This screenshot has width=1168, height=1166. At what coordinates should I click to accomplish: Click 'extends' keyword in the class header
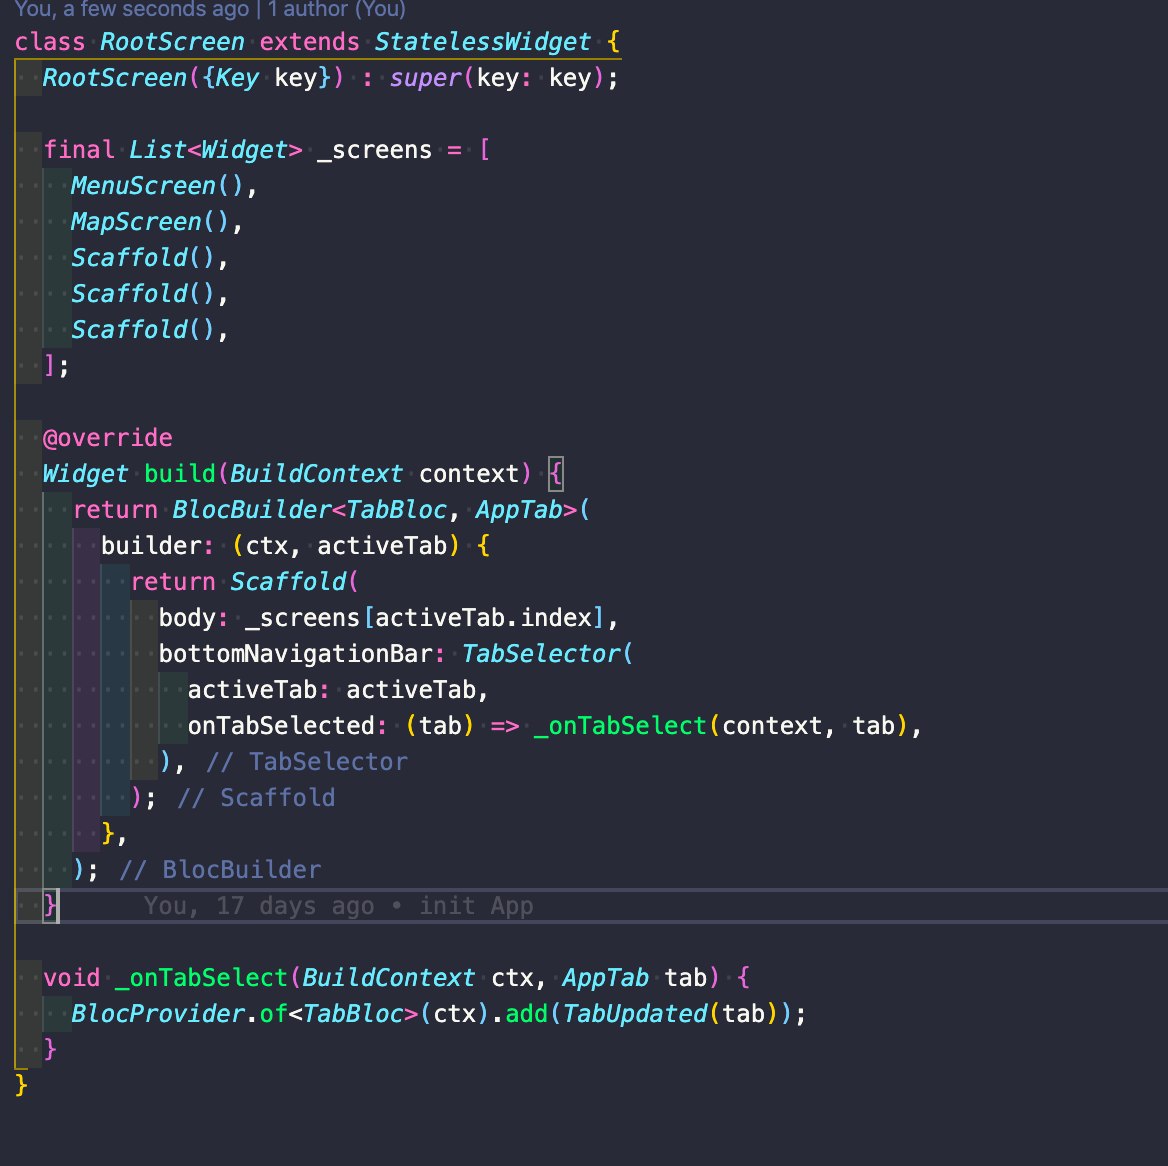coord(309,42)
